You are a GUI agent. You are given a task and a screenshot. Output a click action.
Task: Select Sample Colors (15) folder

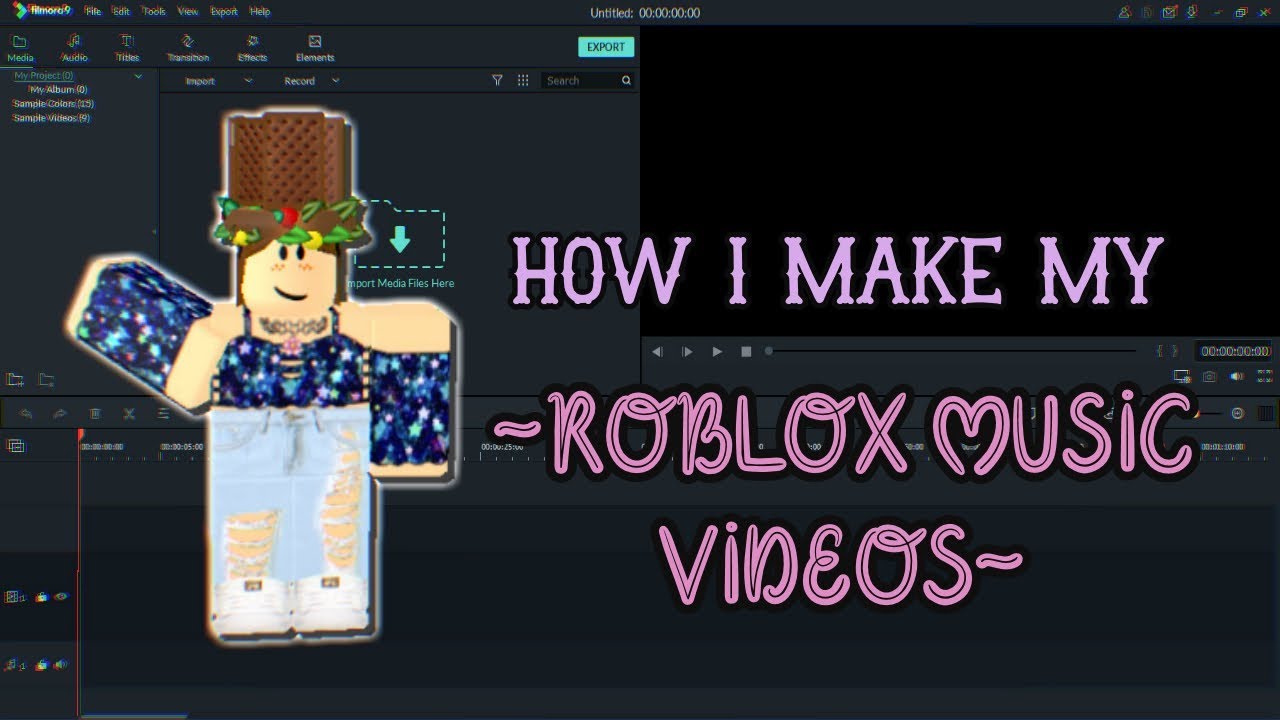coord(53,104)
